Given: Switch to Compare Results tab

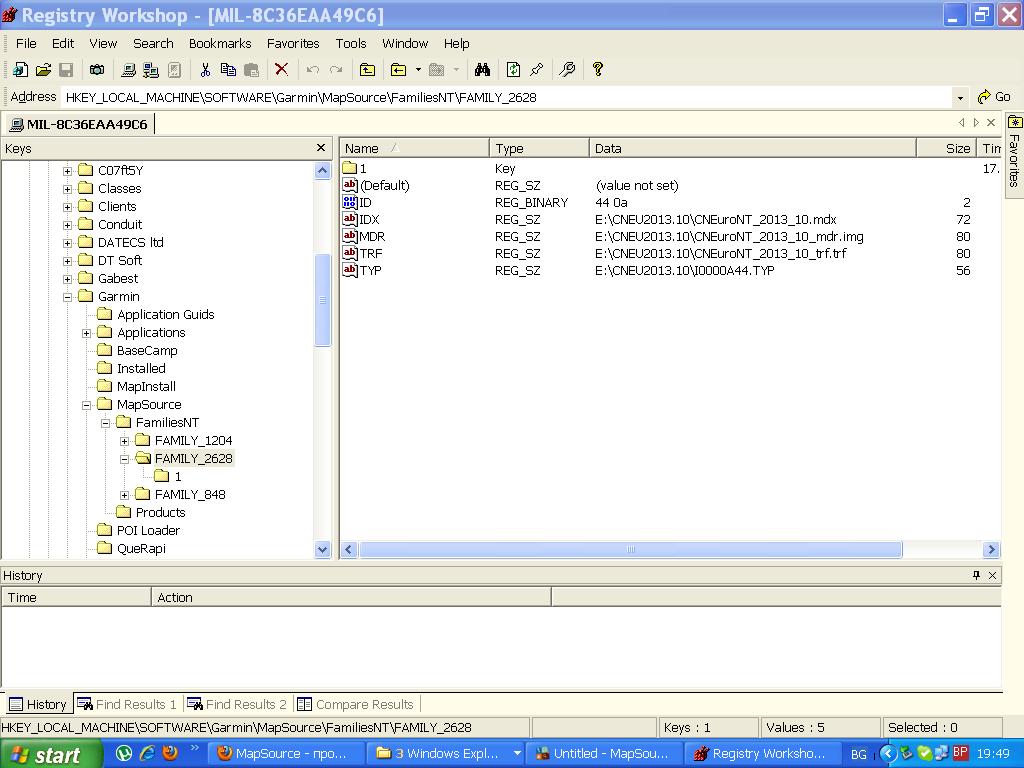Looking at the screenshot, I should click(355, 704).
